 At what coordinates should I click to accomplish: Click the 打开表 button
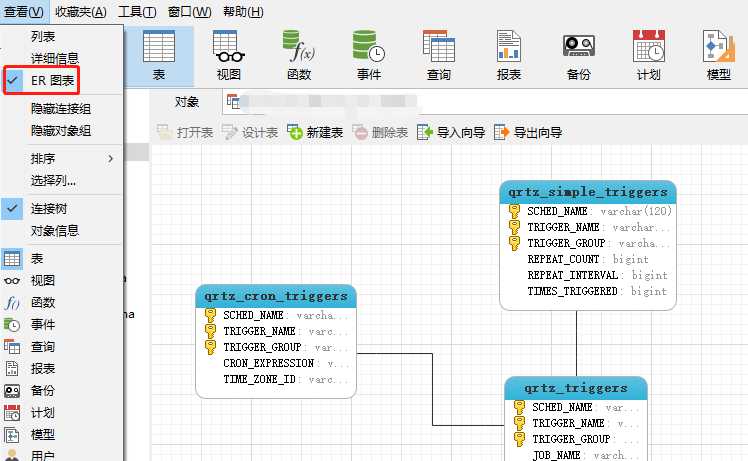click(185, 132)
